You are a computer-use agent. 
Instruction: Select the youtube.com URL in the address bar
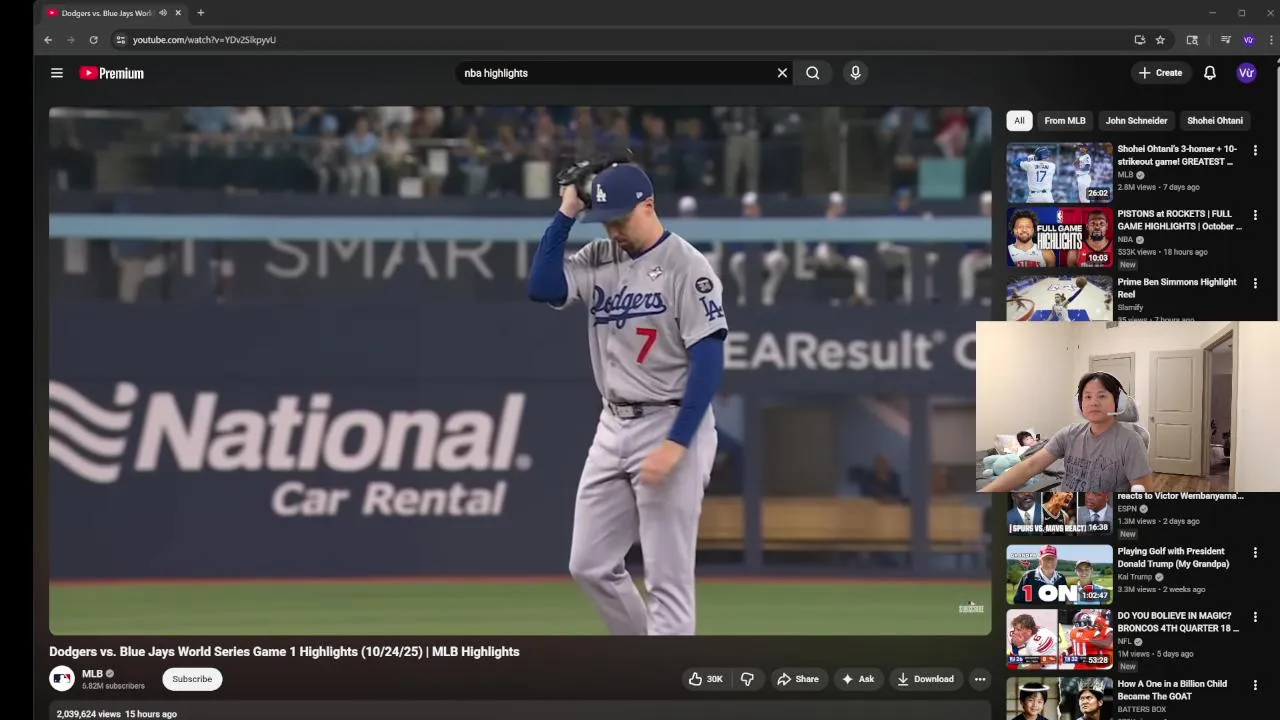click(x=204, y=40)
